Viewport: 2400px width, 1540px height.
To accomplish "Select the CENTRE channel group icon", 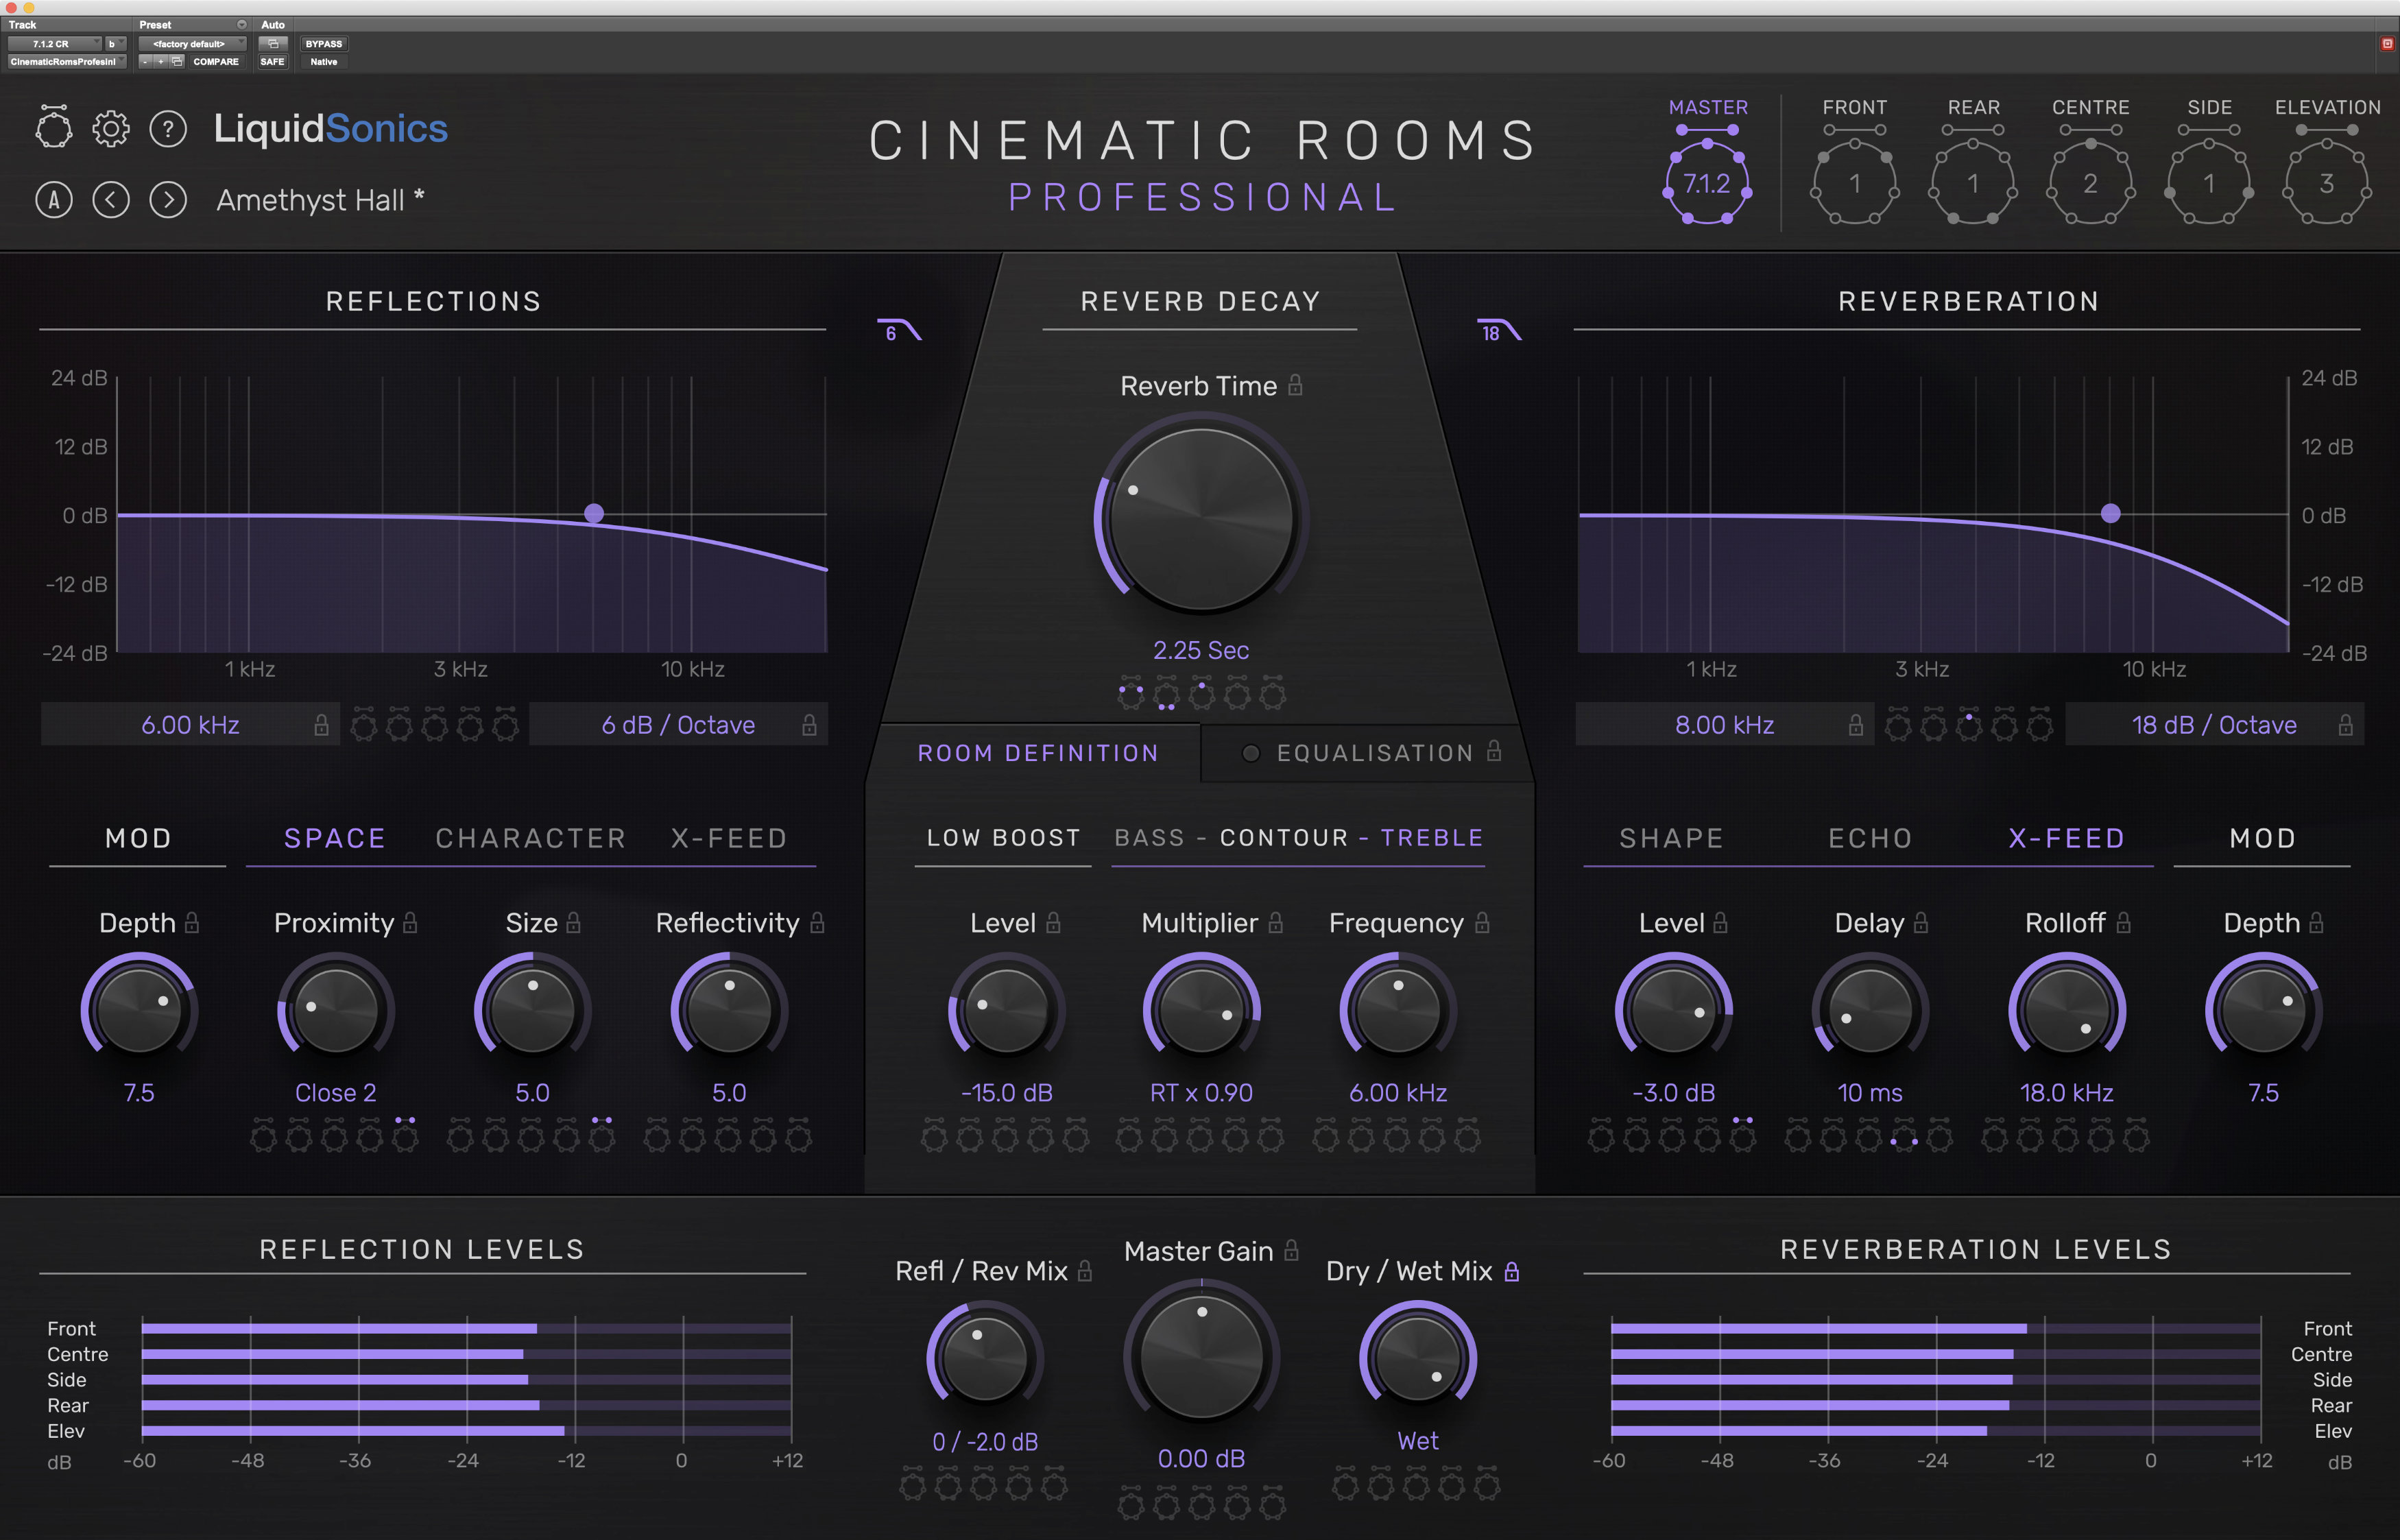I will [x=2090, y=180].
